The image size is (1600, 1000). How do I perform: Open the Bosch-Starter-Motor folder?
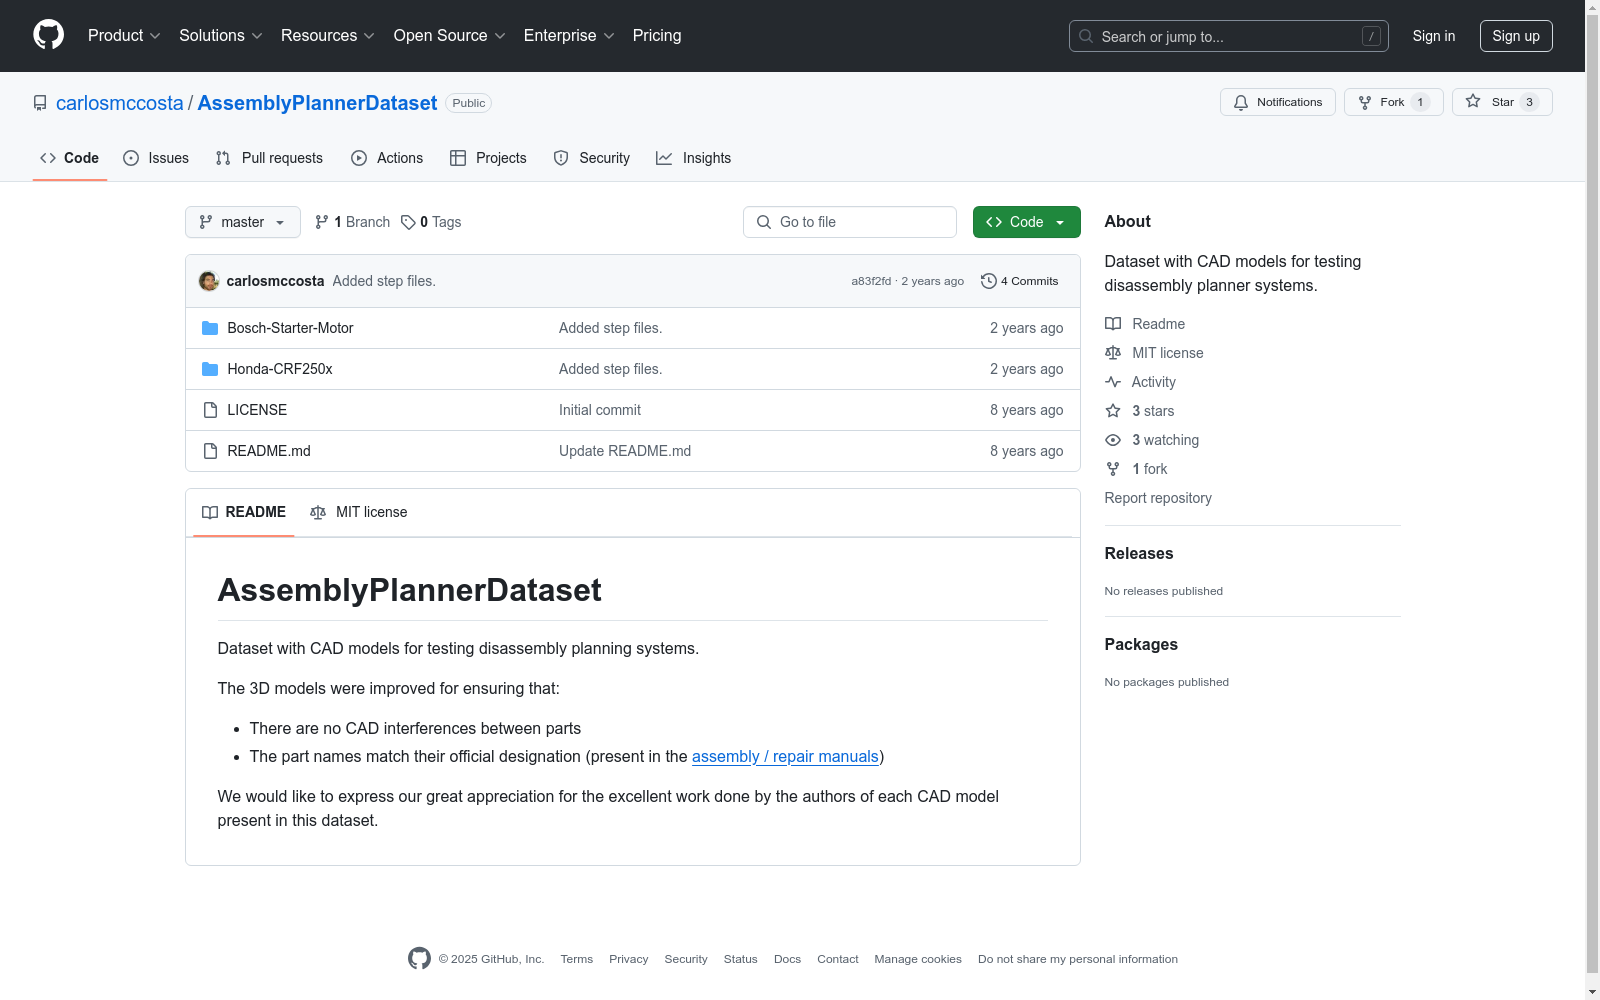coord(290,328)
